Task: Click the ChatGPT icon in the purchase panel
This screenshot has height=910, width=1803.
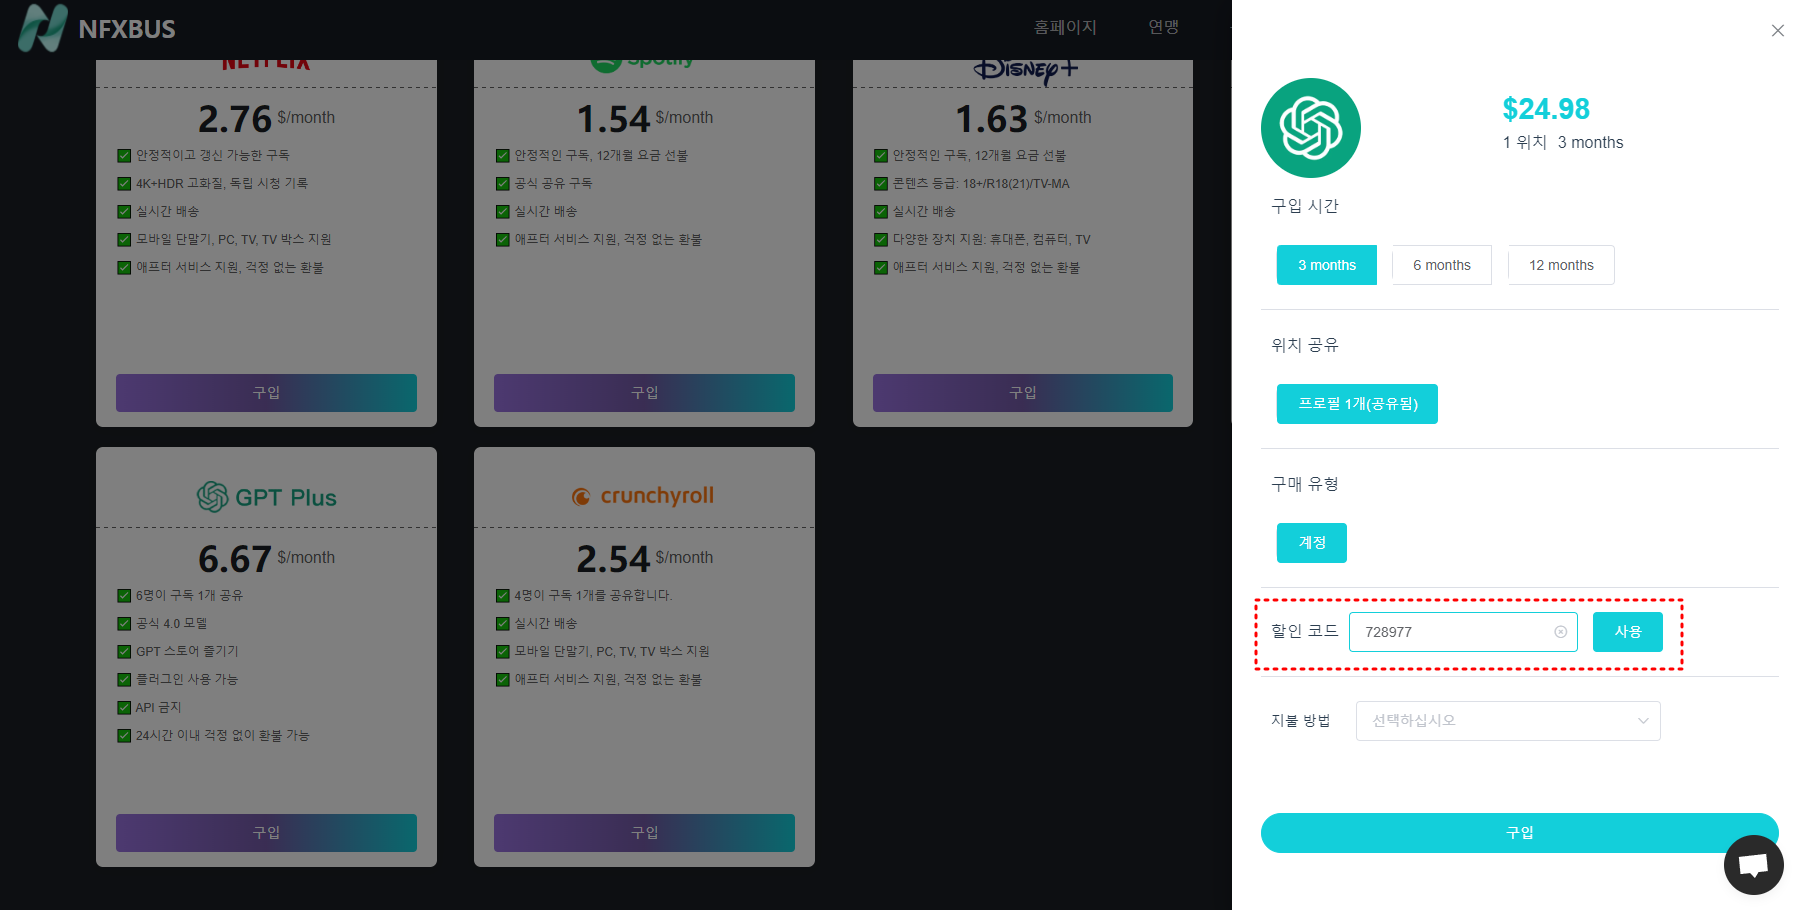Action: pos(1311,128)
